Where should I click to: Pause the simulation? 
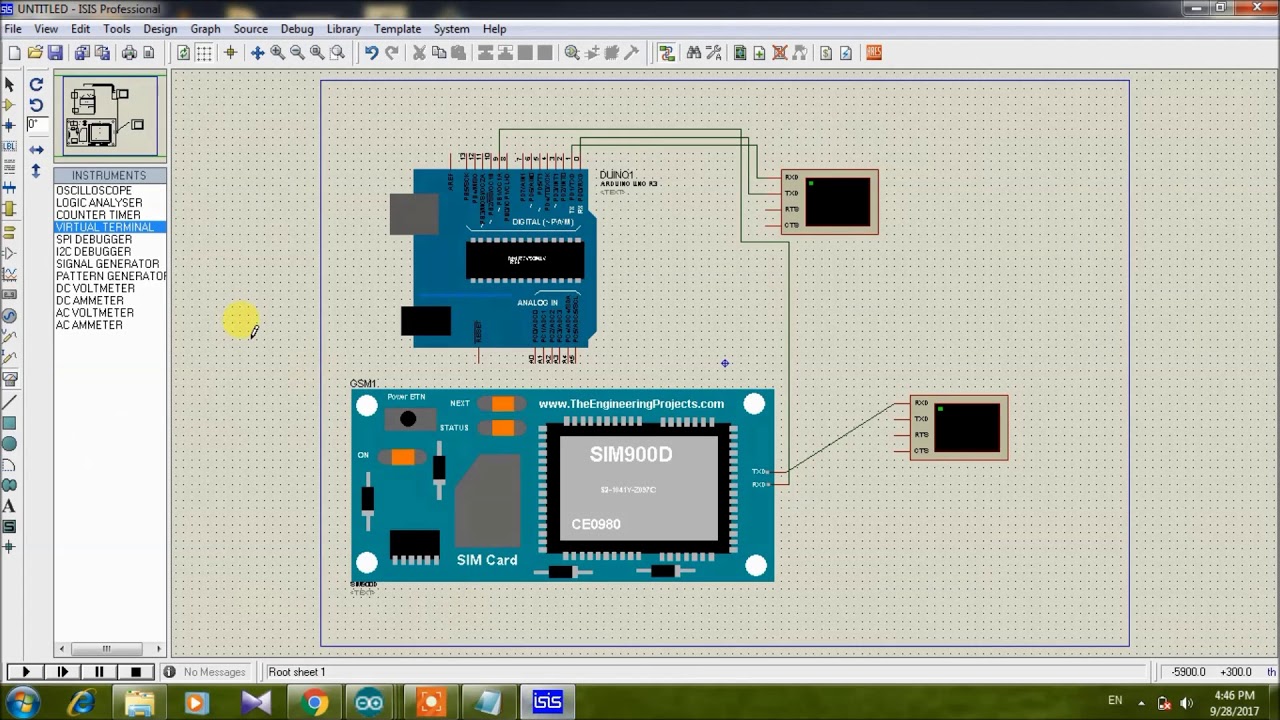pos(99,672)
